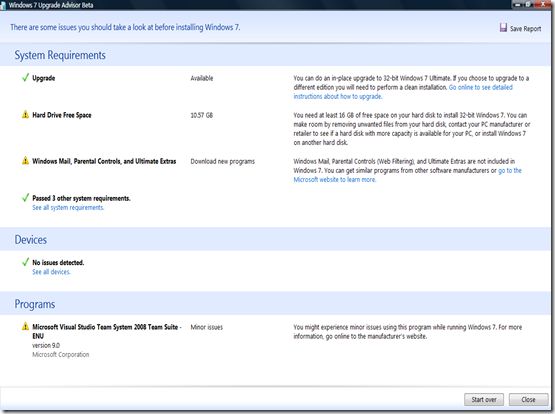The width and height of the screenshot is (555, 414).
Task: Click the System Requirements section heading
Action: click(x=60, y=55)
